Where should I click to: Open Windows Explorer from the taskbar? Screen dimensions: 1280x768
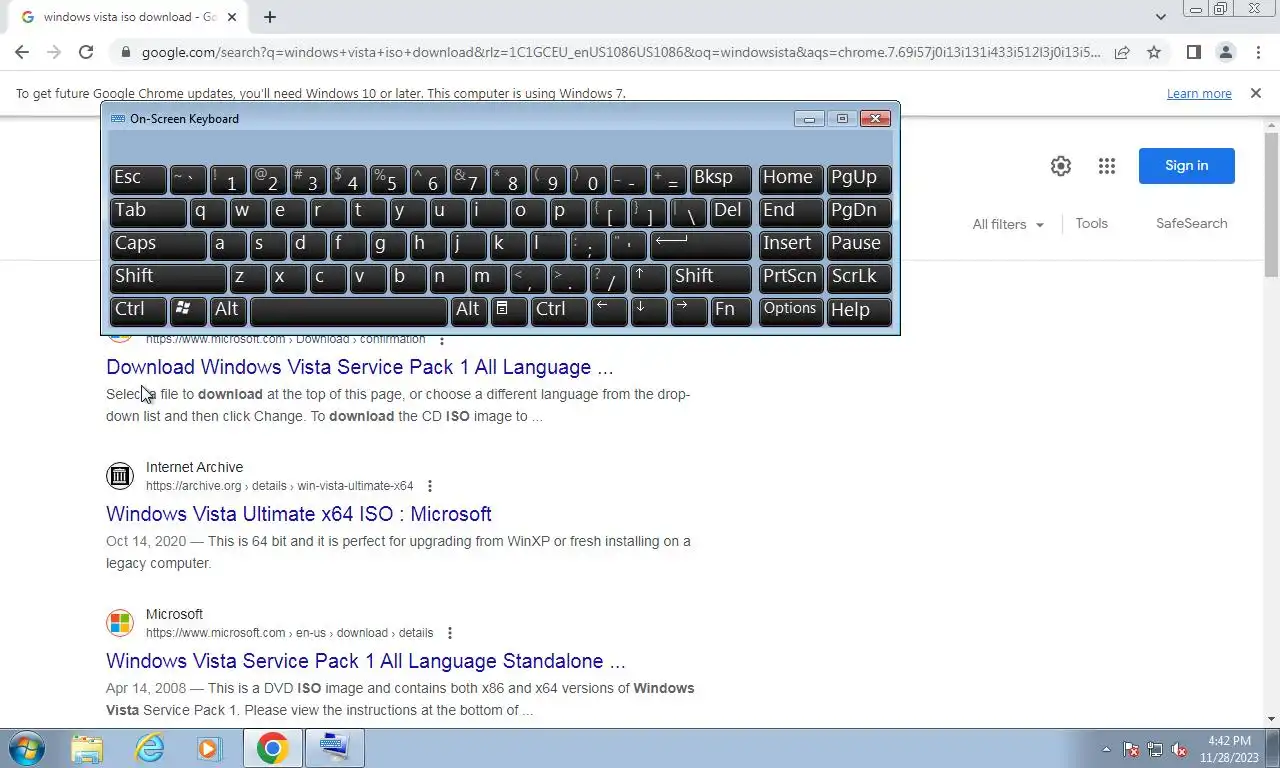87,748
